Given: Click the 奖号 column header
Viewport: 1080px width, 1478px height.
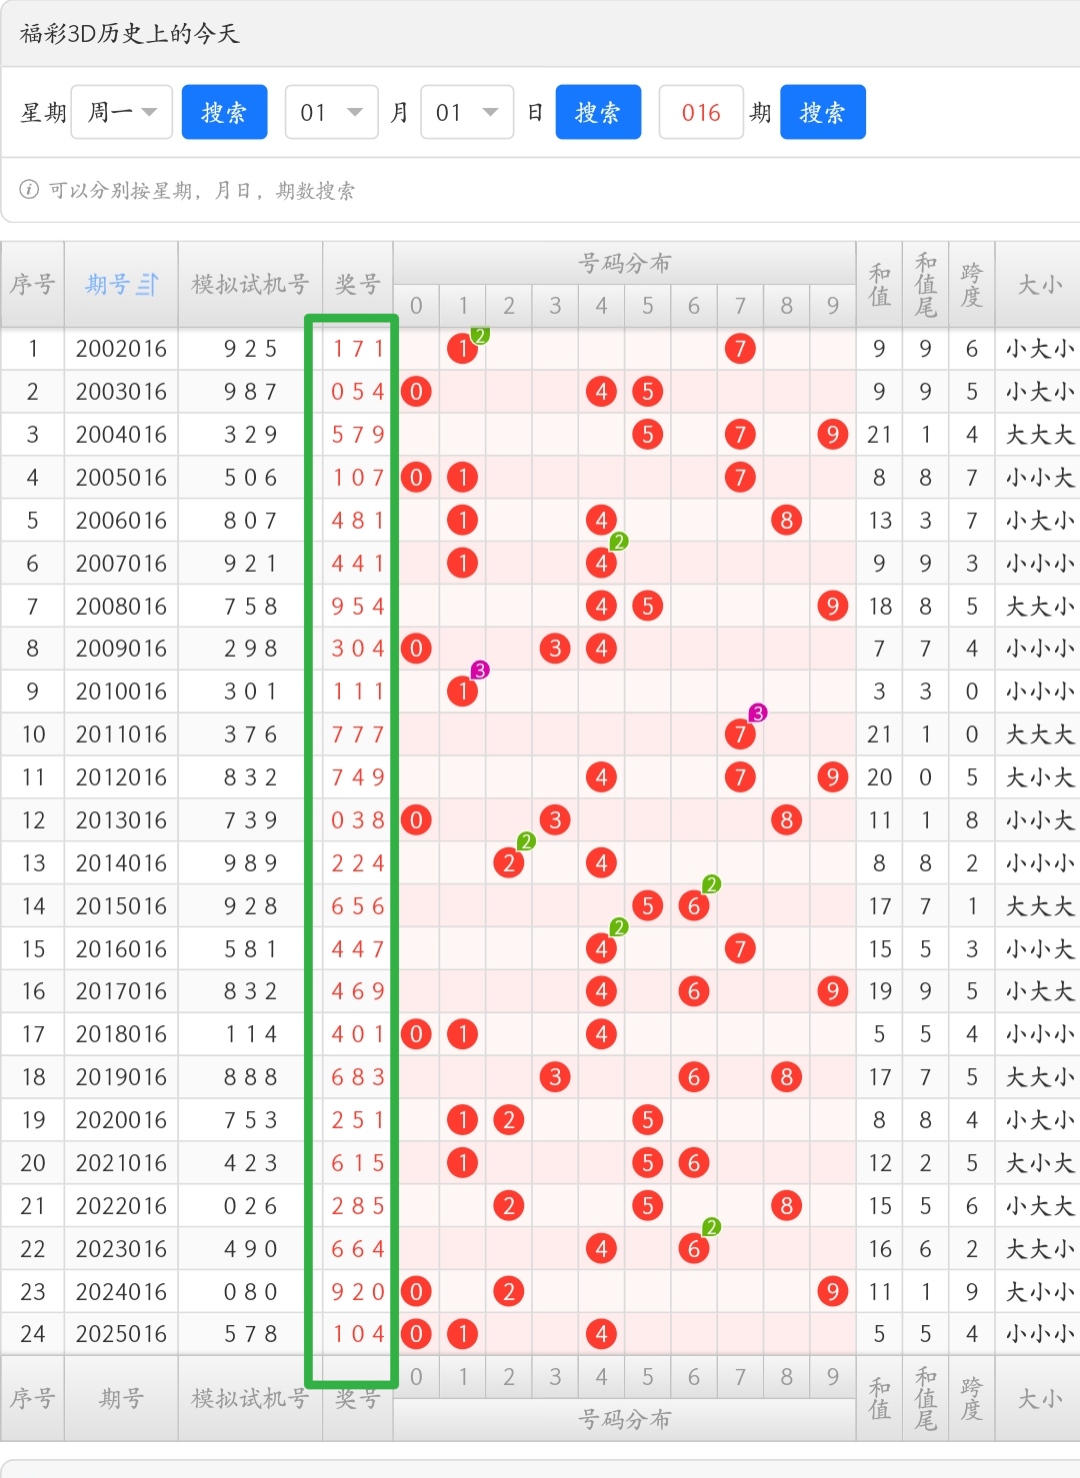Looking at the screenshot, I should (x=357, y=285).
